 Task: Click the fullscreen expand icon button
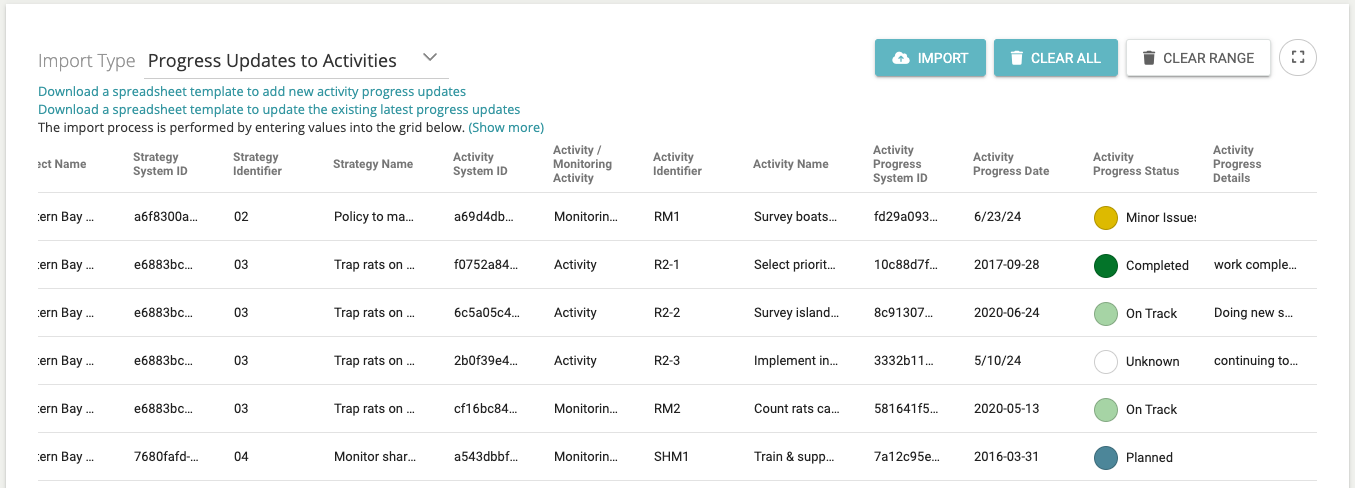click(x=1298, y=58)
